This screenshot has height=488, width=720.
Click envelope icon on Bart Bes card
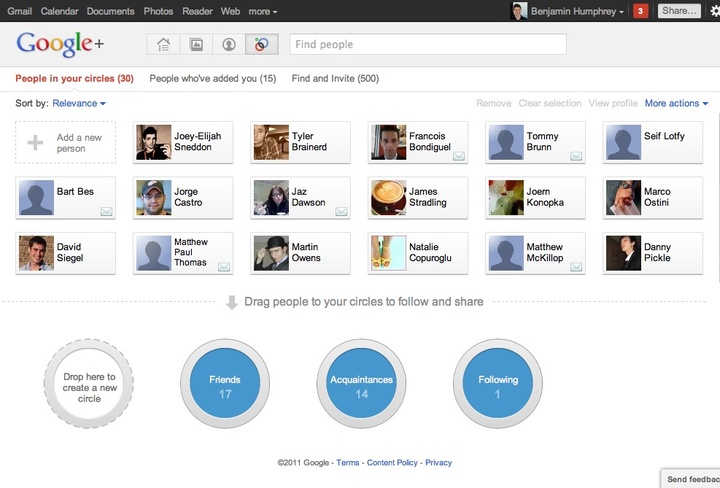point(106,212)
